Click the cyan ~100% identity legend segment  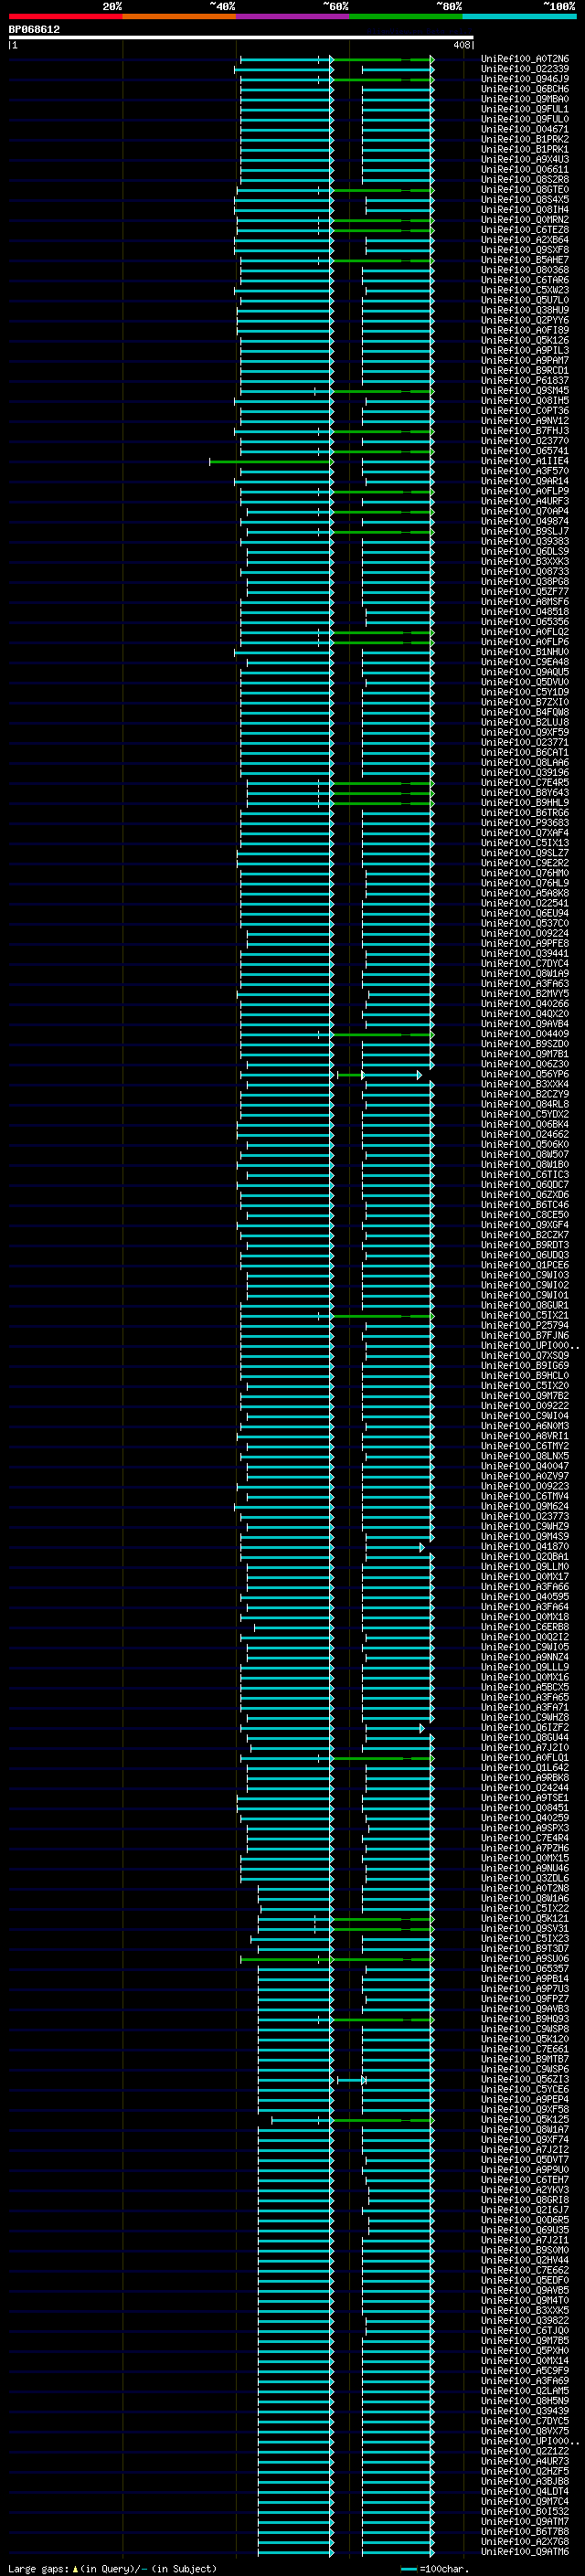pyautogui.click(x=519, y=16)
